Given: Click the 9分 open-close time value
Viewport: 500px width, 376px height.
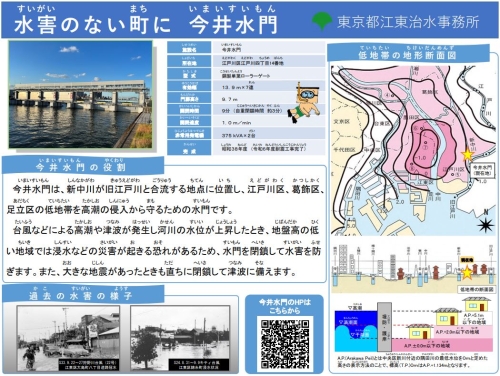Looking at the screenshot, I should coord(252,110).
